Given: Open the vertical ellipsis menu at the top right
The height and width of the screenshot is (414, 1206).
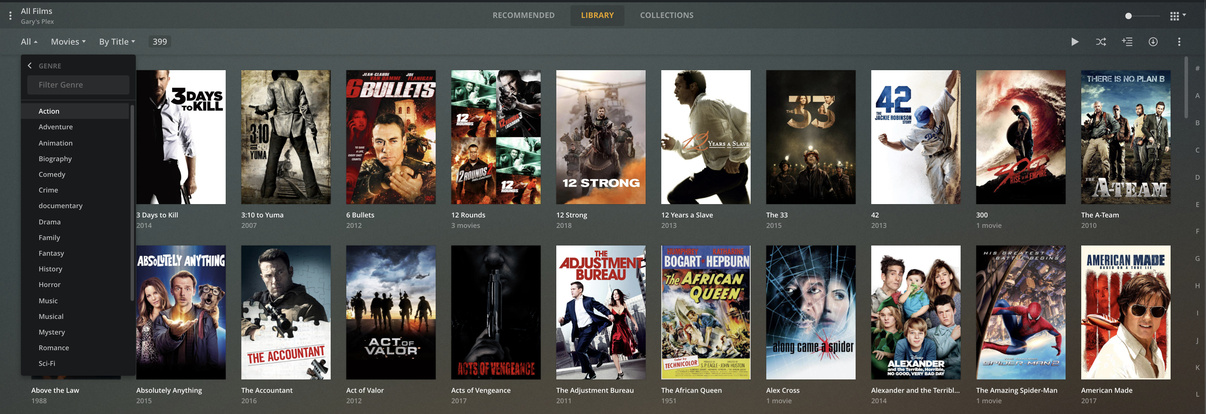Looking at the screenshot, I should 1179,42.
